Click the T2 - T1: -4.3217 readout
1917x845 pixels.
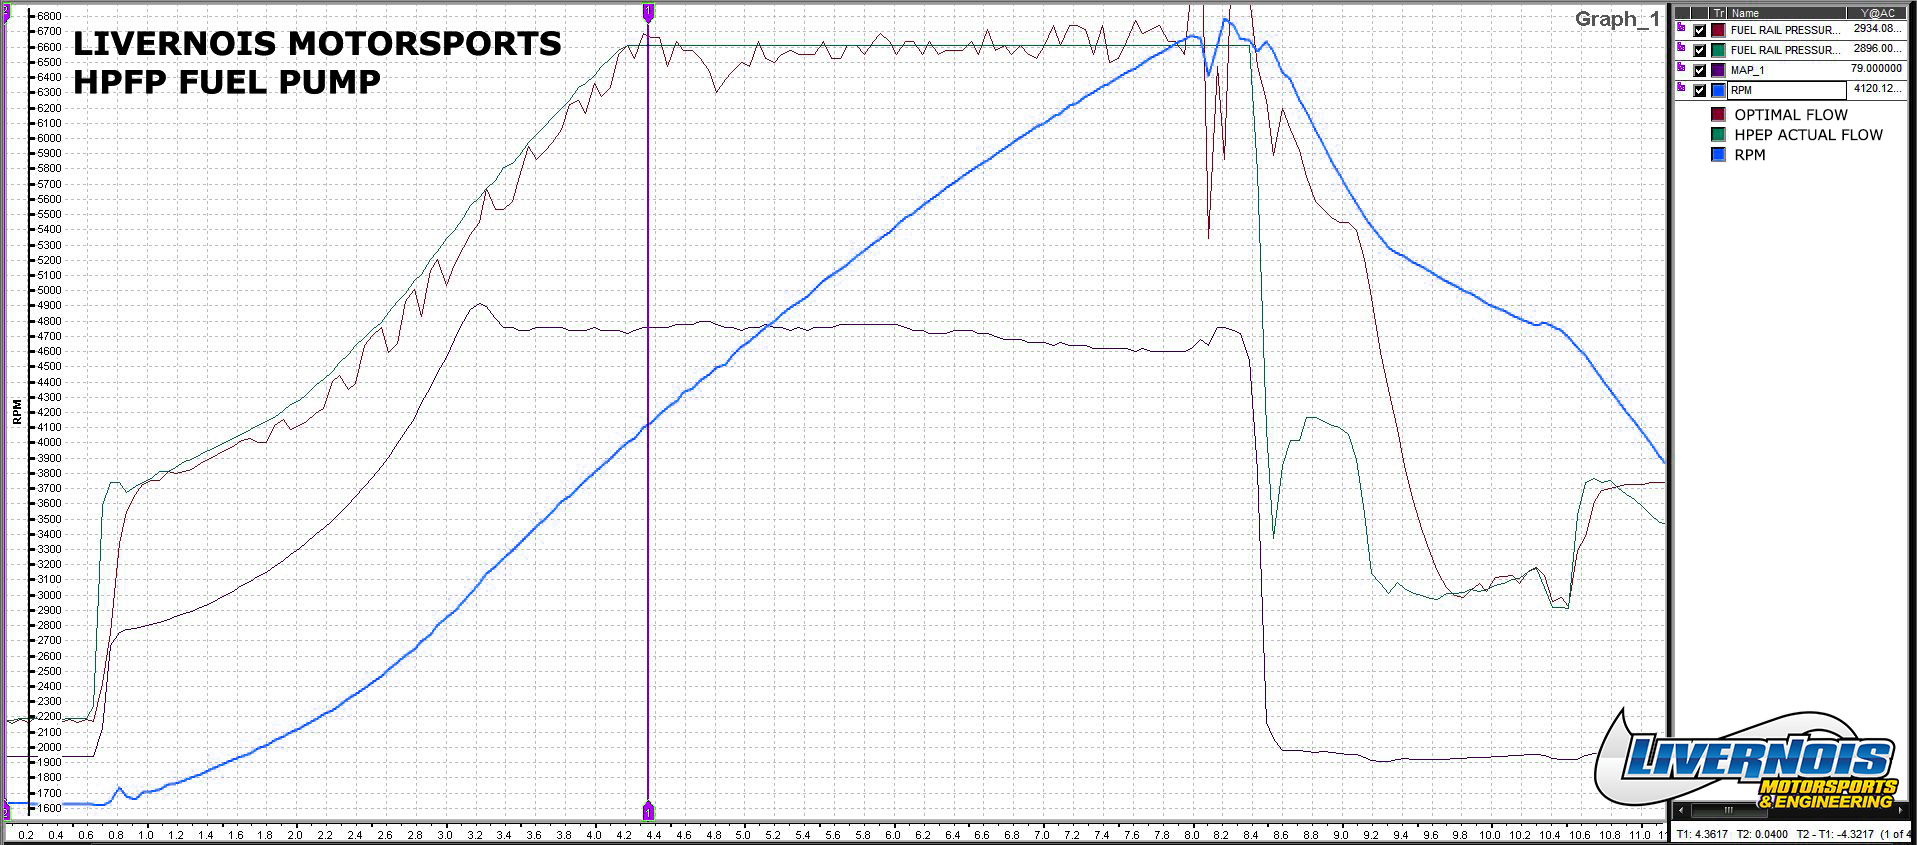pos(1835,834)
